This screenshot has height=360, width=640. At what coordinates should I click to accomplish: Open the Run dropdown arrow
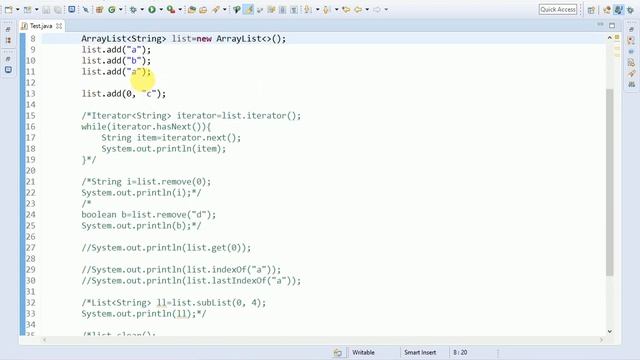(161, 9)
